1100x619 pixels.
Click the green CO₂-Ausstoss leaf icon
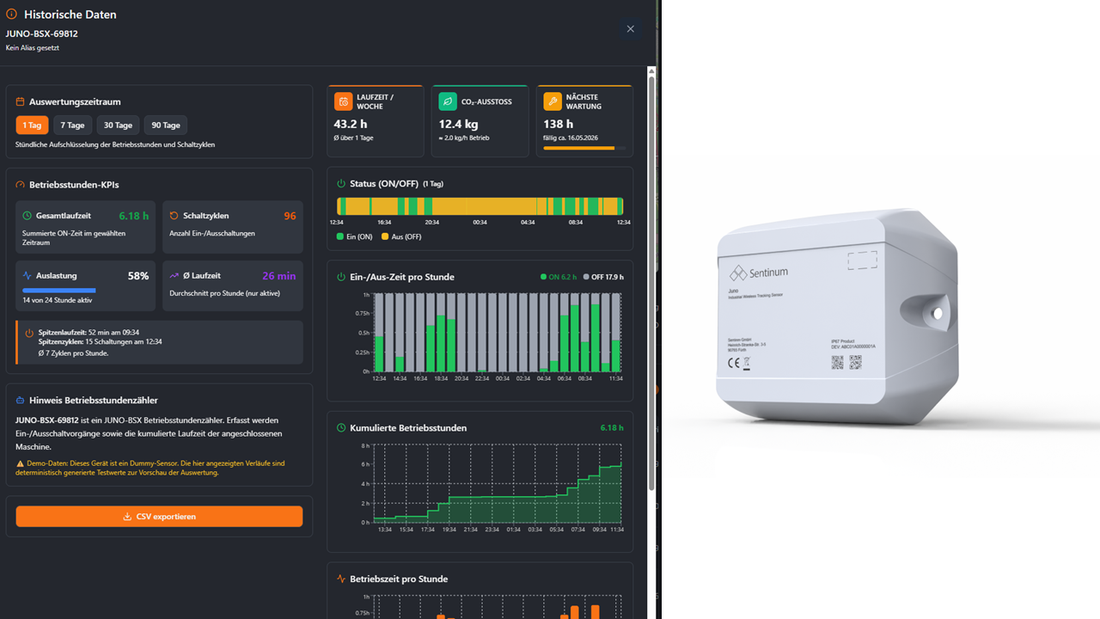point(448,102)
